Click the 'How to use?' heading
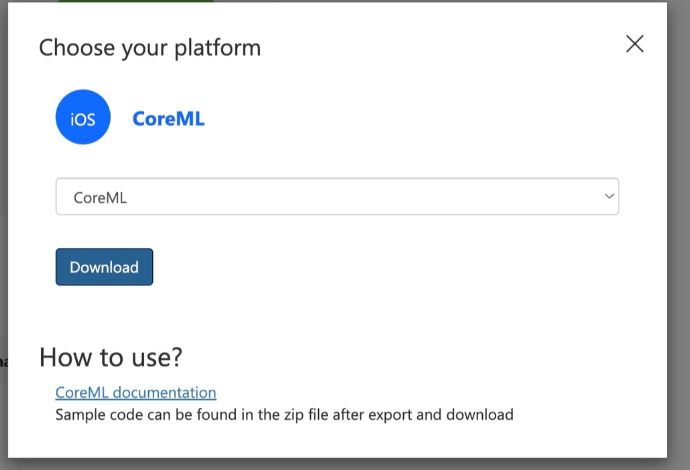Viewport: 690px width, 470px height. coord(111,357)
